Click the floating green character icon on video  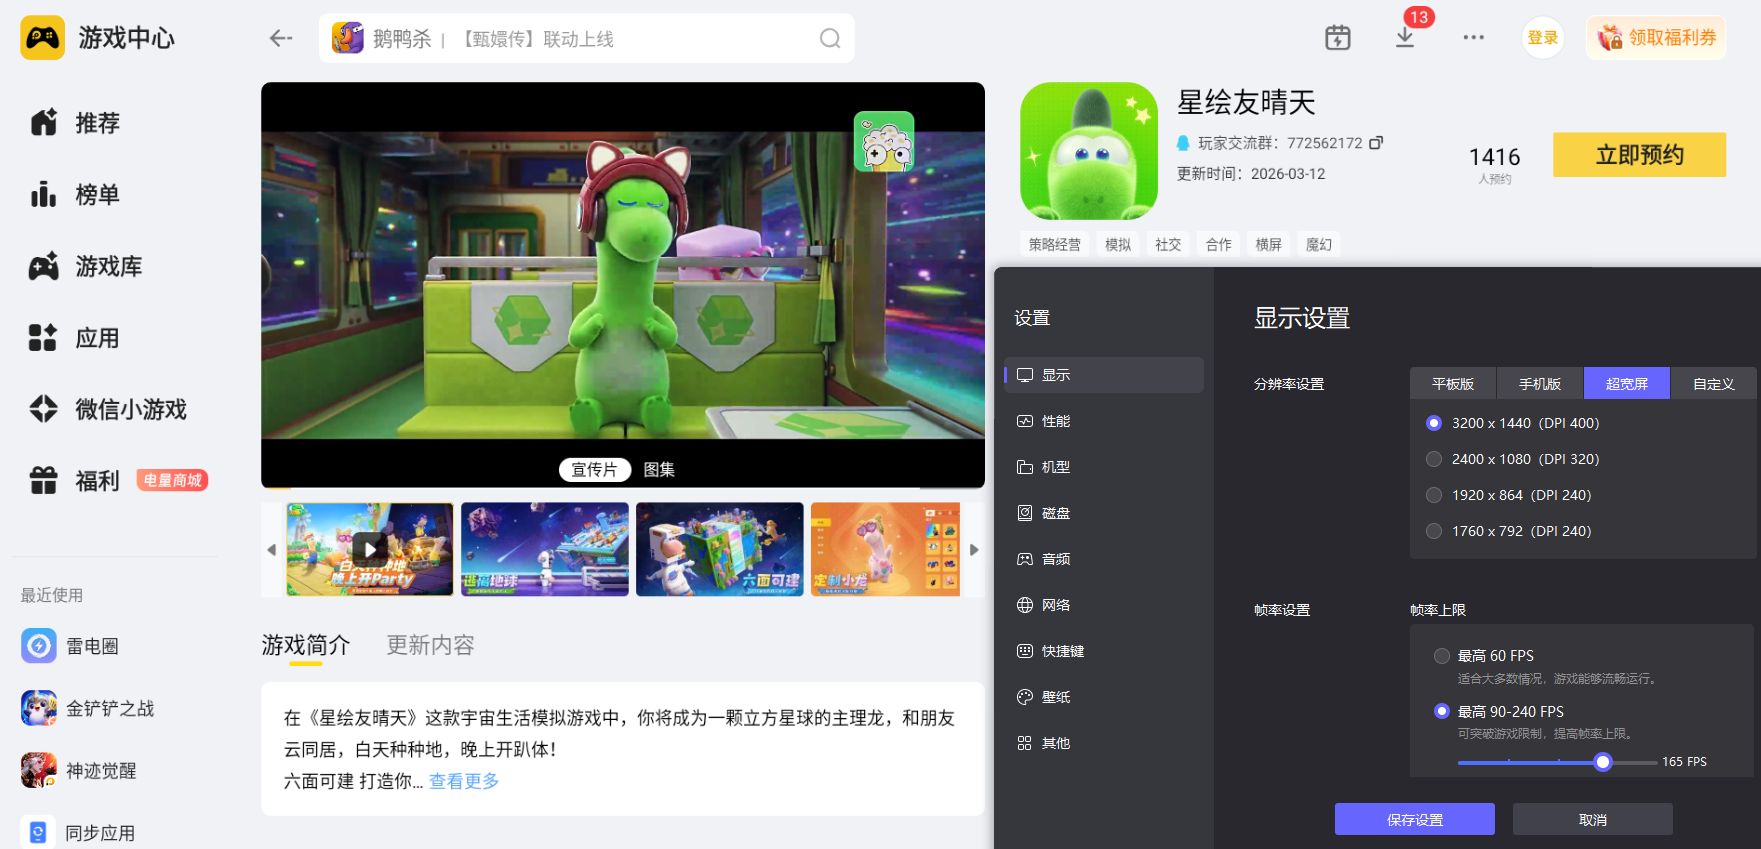coord(884,142)
